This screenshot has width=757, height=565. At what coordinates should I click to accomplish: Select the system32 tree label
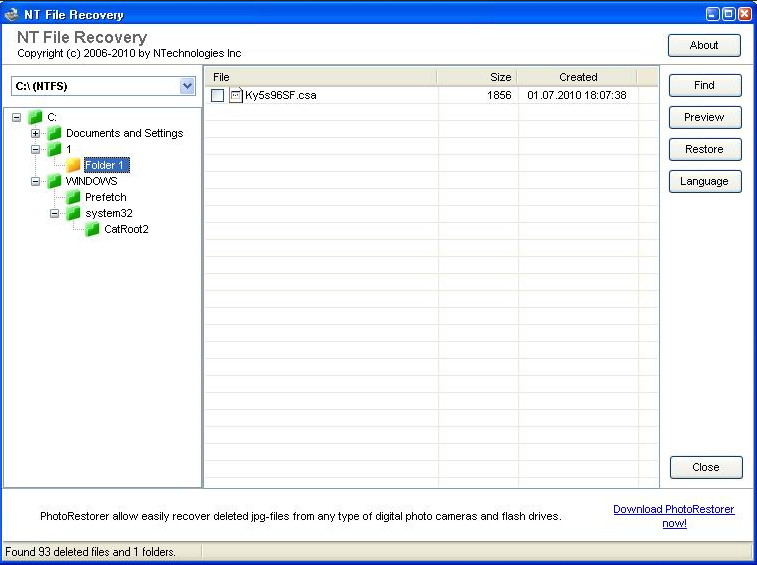point(109,213)
